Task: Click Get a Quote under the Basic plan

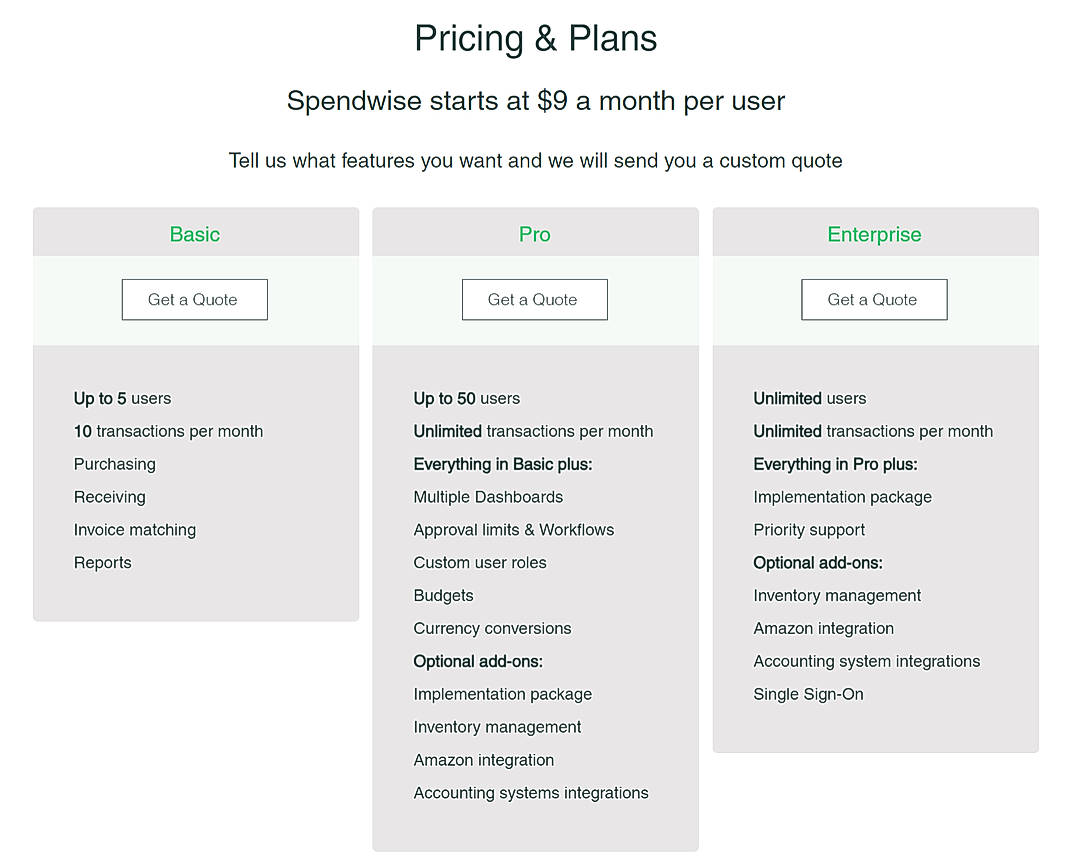Action: point(194,299)
